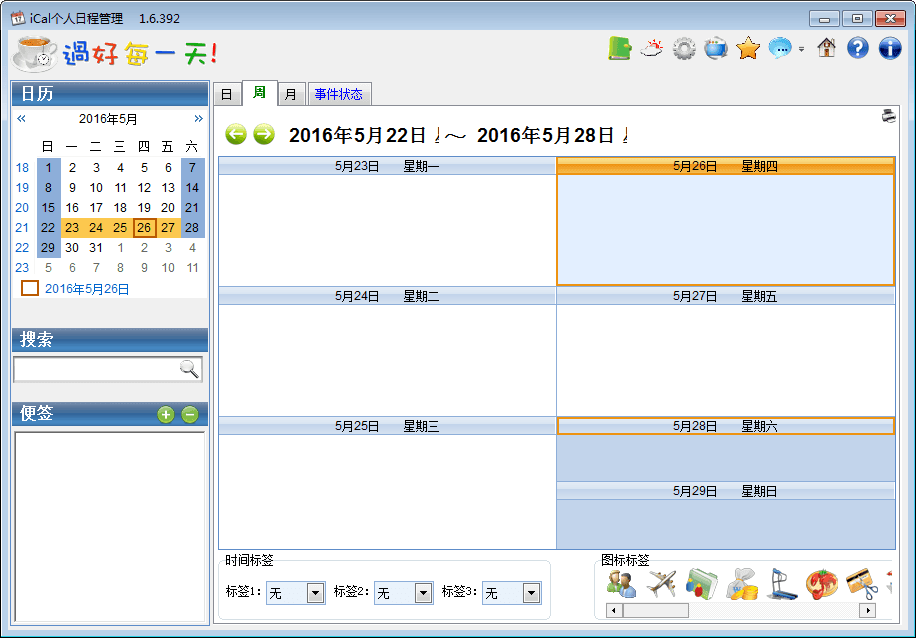Select May 15 in the mini calendar

[48, 207]
